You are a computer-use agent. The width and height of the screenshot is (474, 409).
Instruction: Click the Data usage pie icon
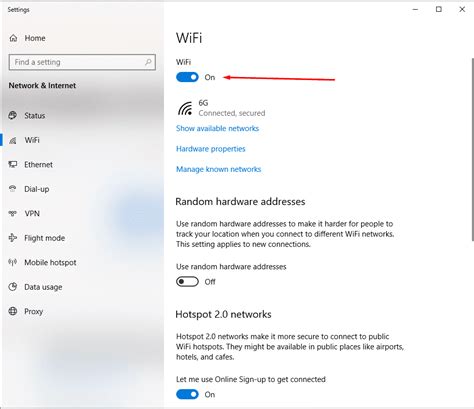pos(13,287)
